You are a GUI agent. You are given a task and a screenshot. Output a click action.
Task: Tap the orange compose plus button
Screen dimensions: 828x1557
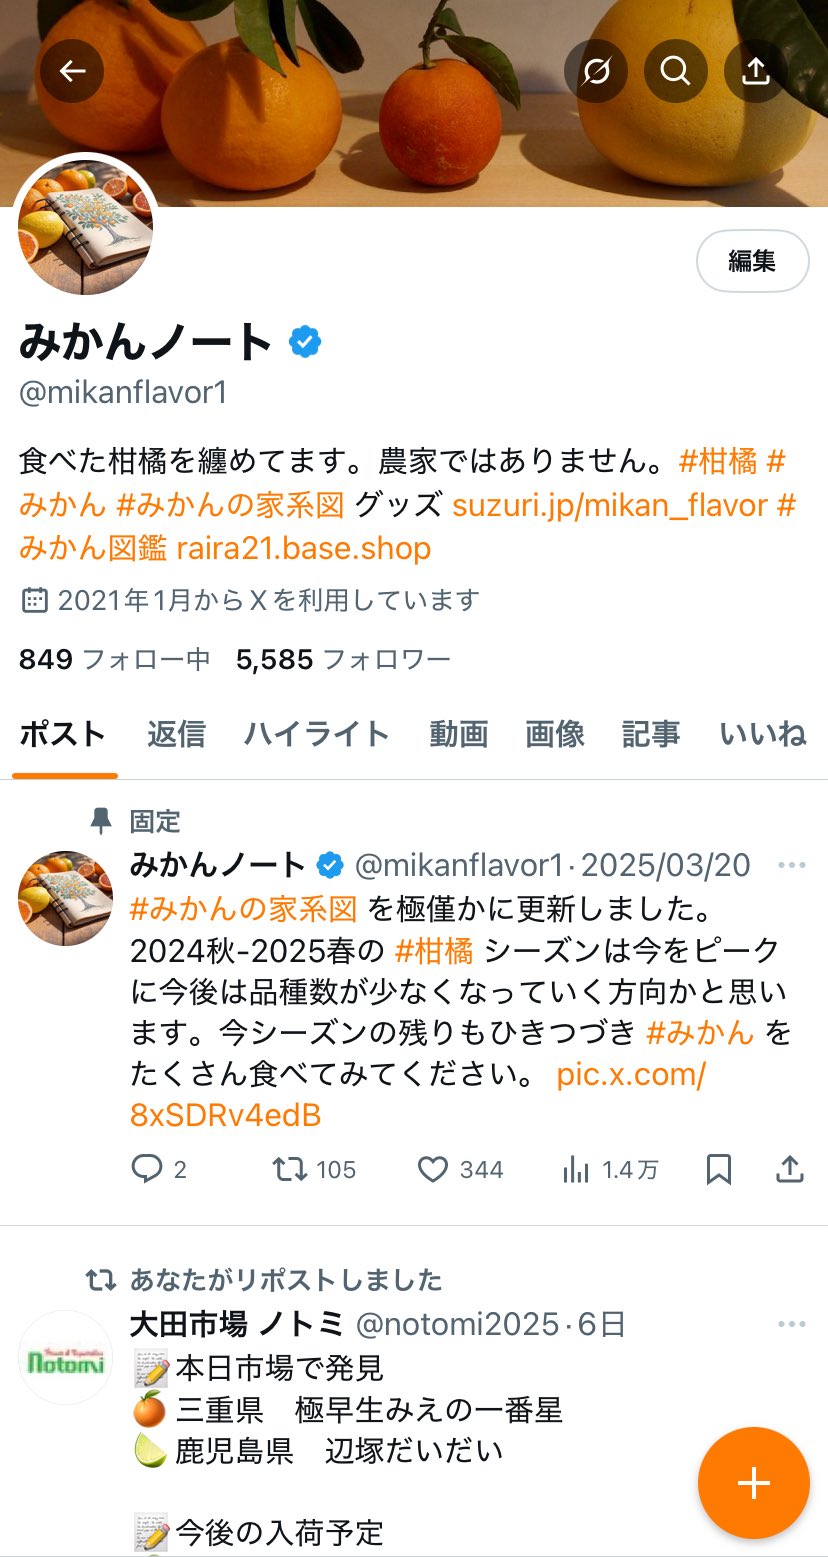pyautogui.click(x=753, y=1483)
